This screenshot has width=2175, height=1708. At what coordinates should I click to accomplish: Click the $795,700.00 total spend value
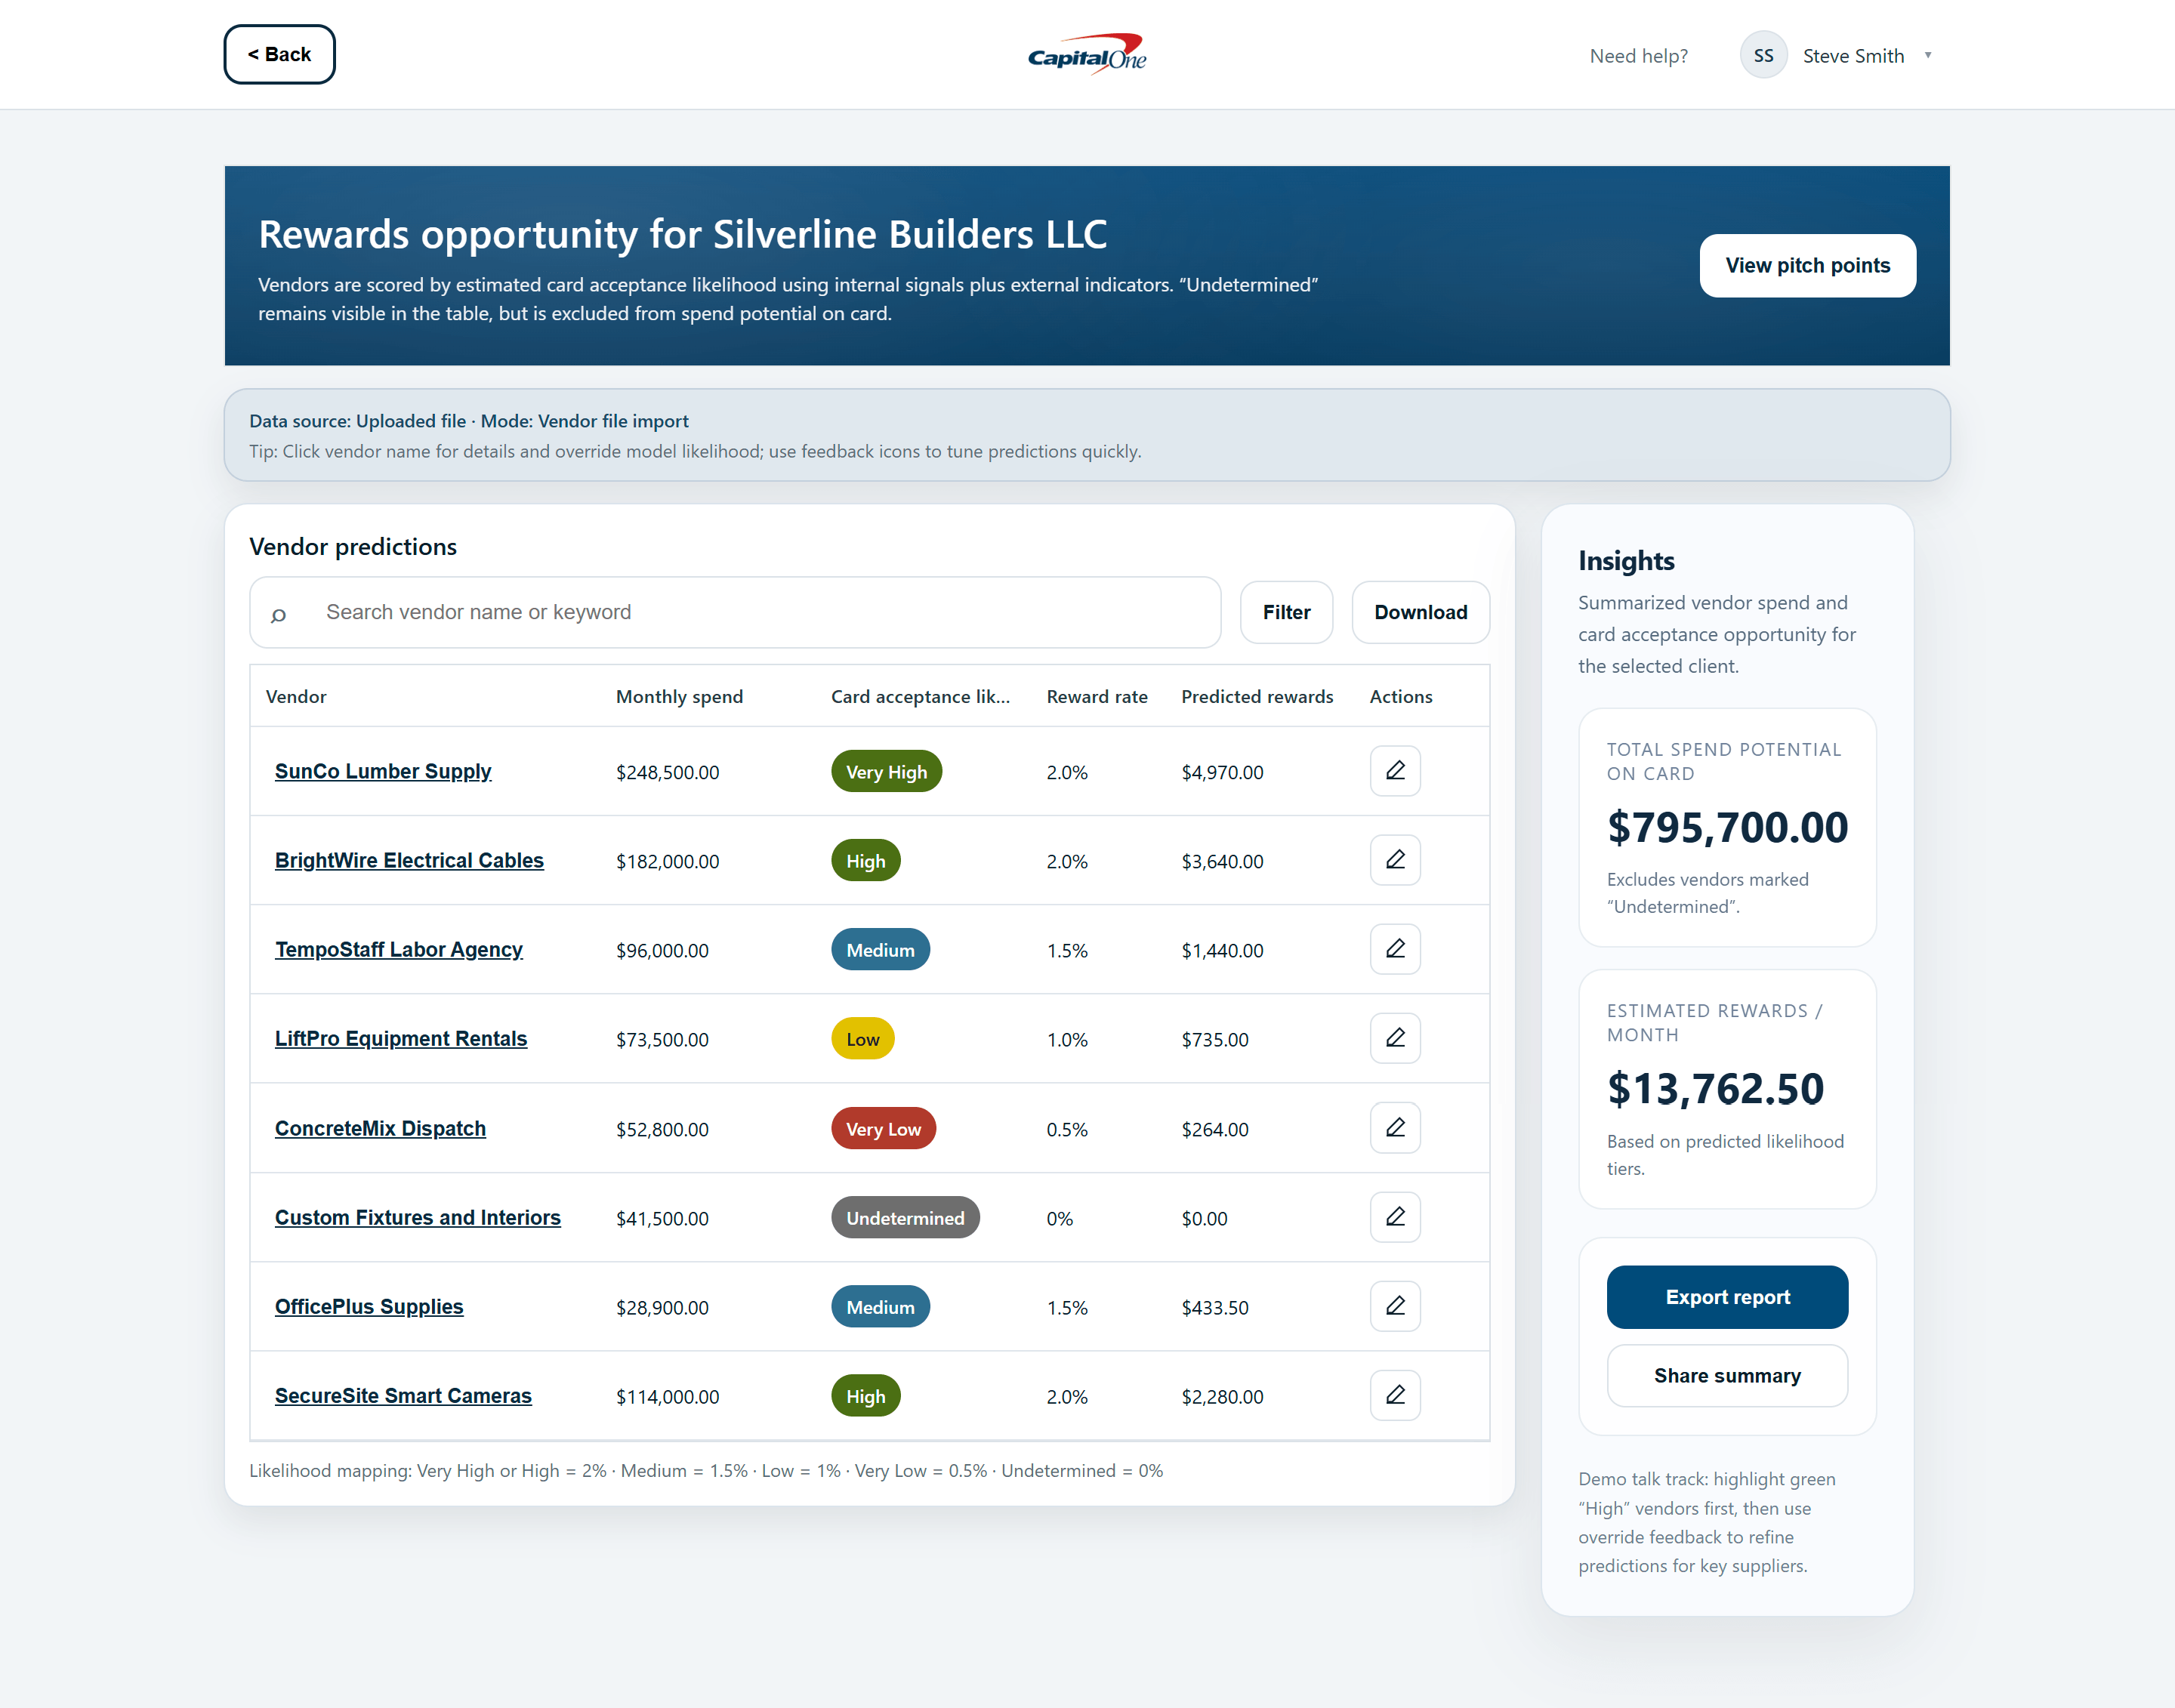(x=1727, y=827)
